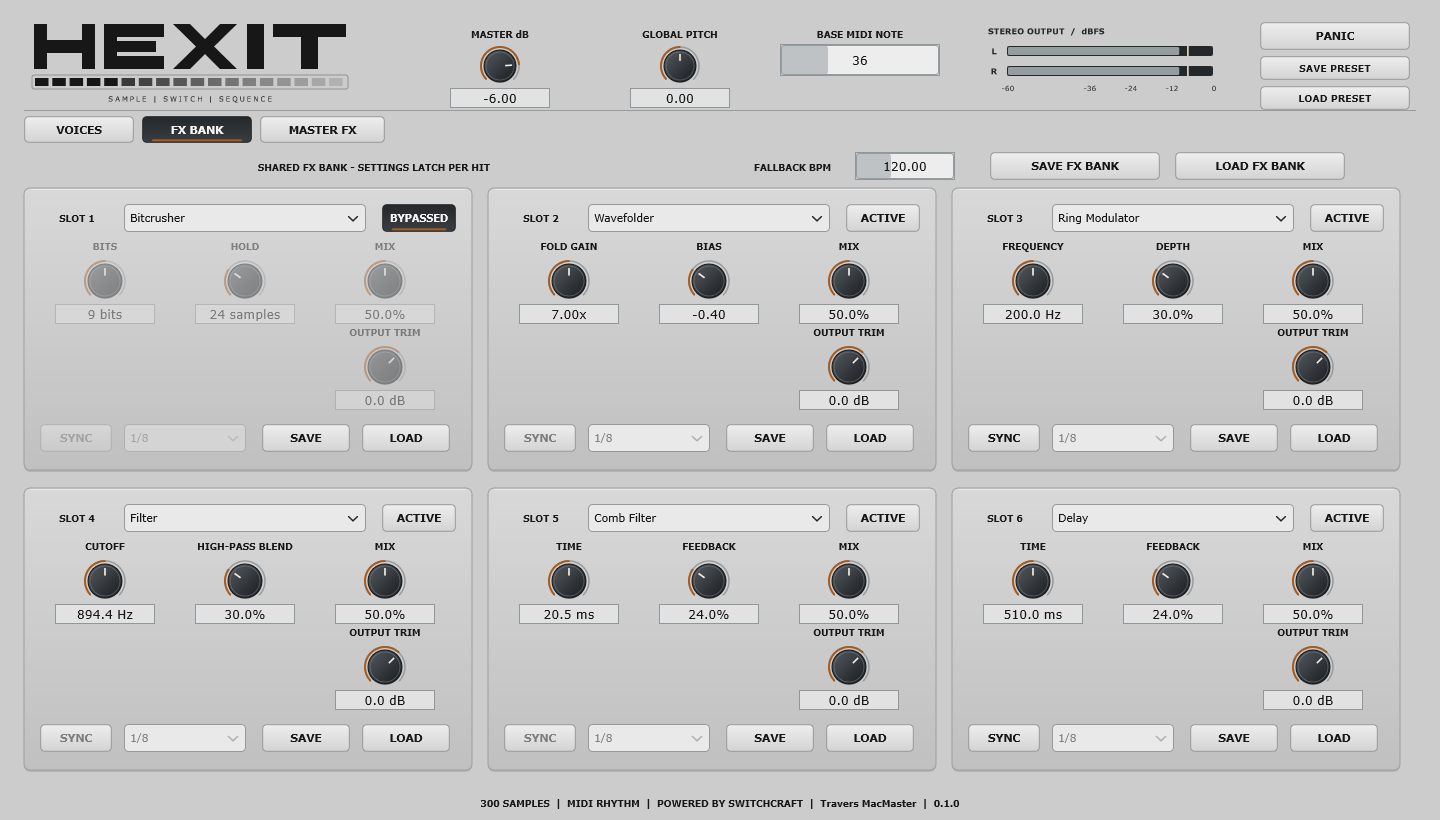Screen dimensions: 1440x820
Task: Open the Slot 3 Ring Modulator dropdown
Action: (x=1173, y=218)
